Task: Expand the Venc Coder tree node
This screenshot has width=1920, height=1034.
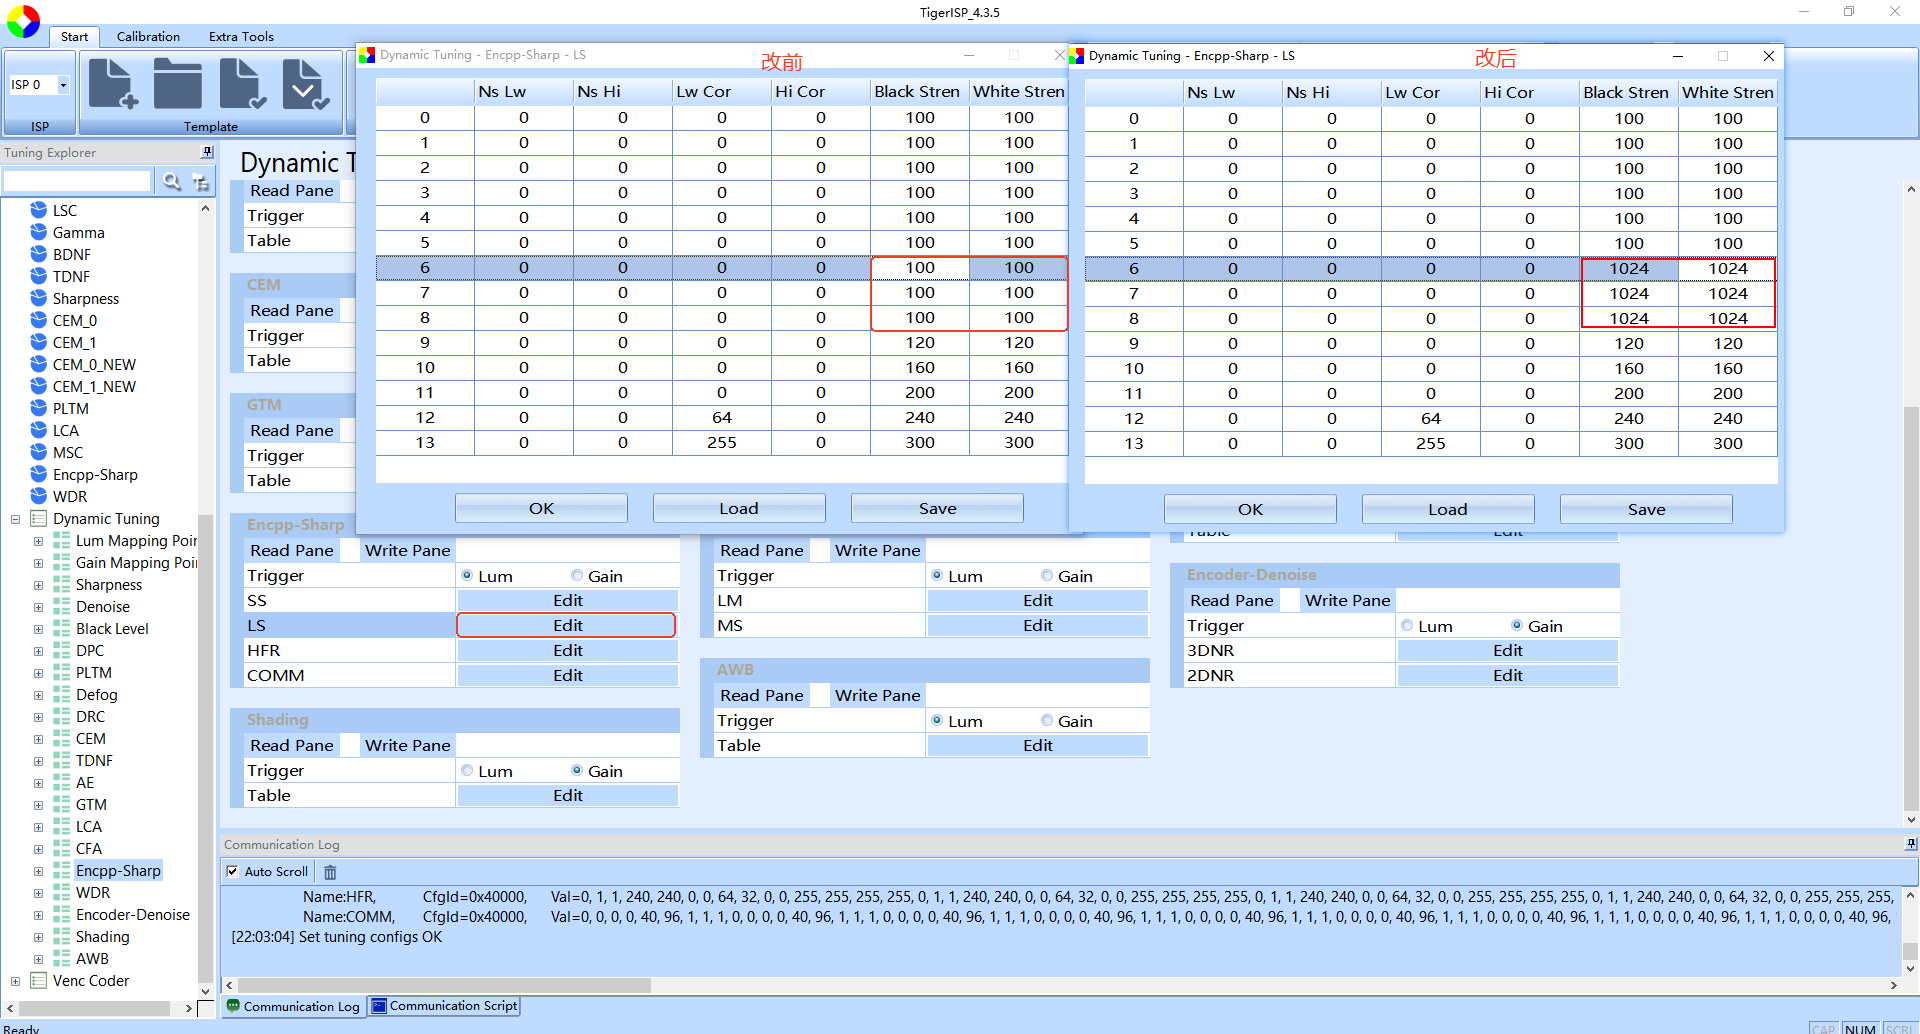Action: 15,981
